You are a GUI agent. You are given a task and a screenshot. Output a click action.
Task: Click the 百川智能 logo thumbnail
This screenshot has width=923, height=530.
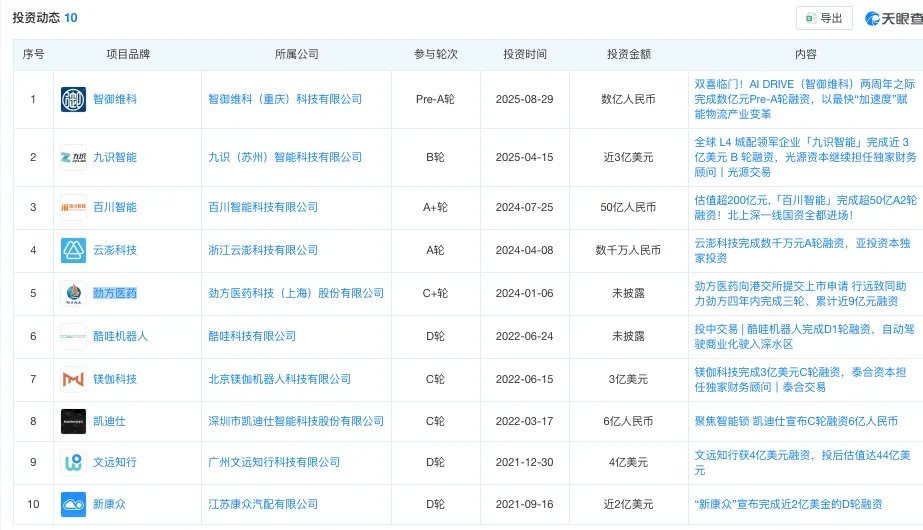73,207
